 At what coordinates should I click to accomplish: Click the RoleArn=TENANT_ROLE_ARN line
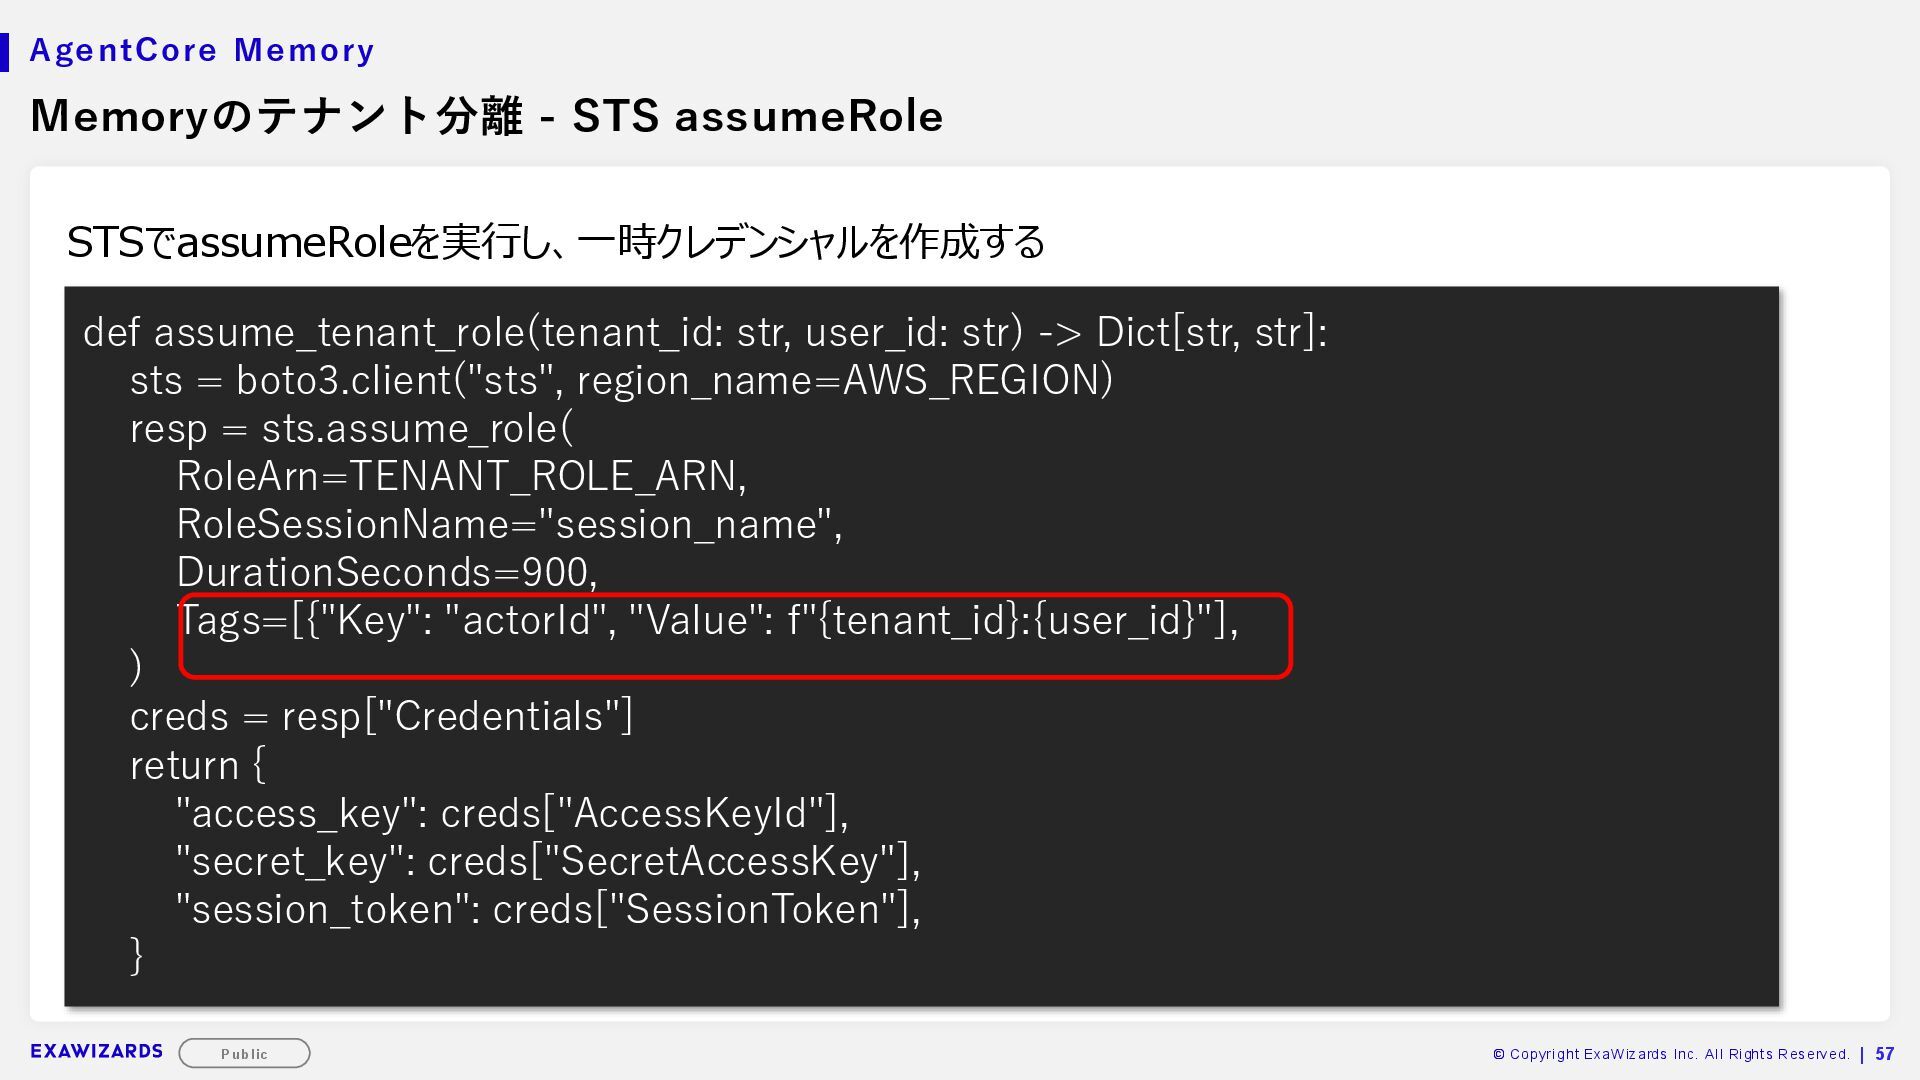coord(461,476)
